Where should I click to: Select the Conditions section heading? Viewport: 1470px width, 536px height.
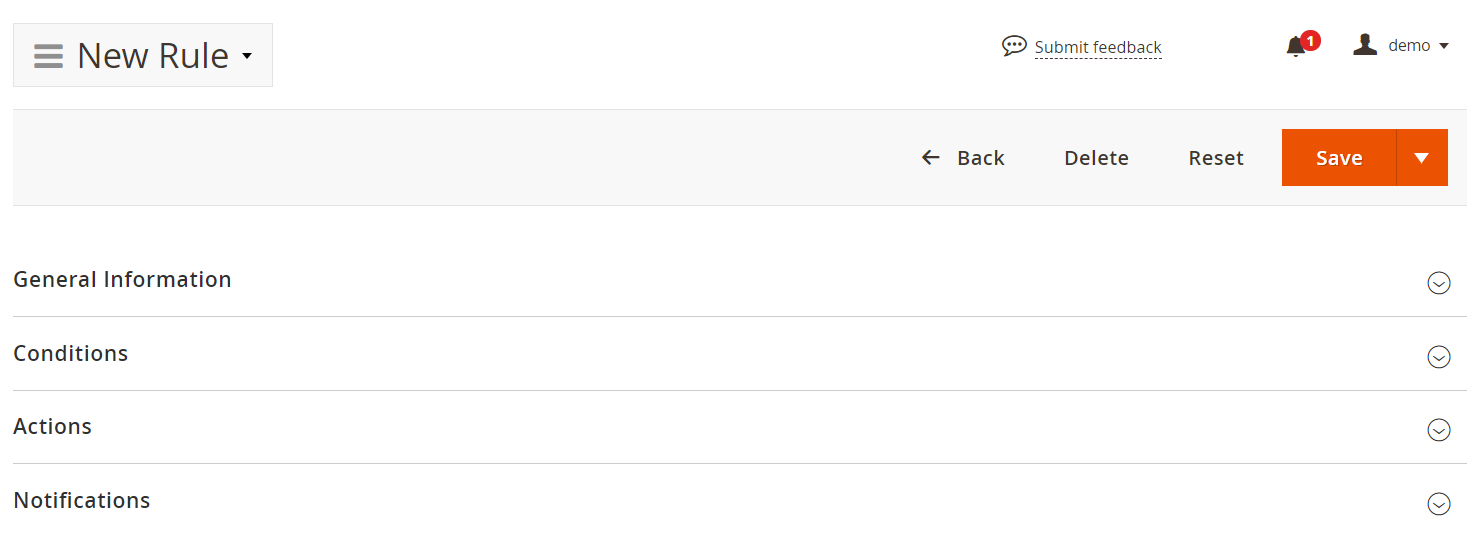click(71, 353)
